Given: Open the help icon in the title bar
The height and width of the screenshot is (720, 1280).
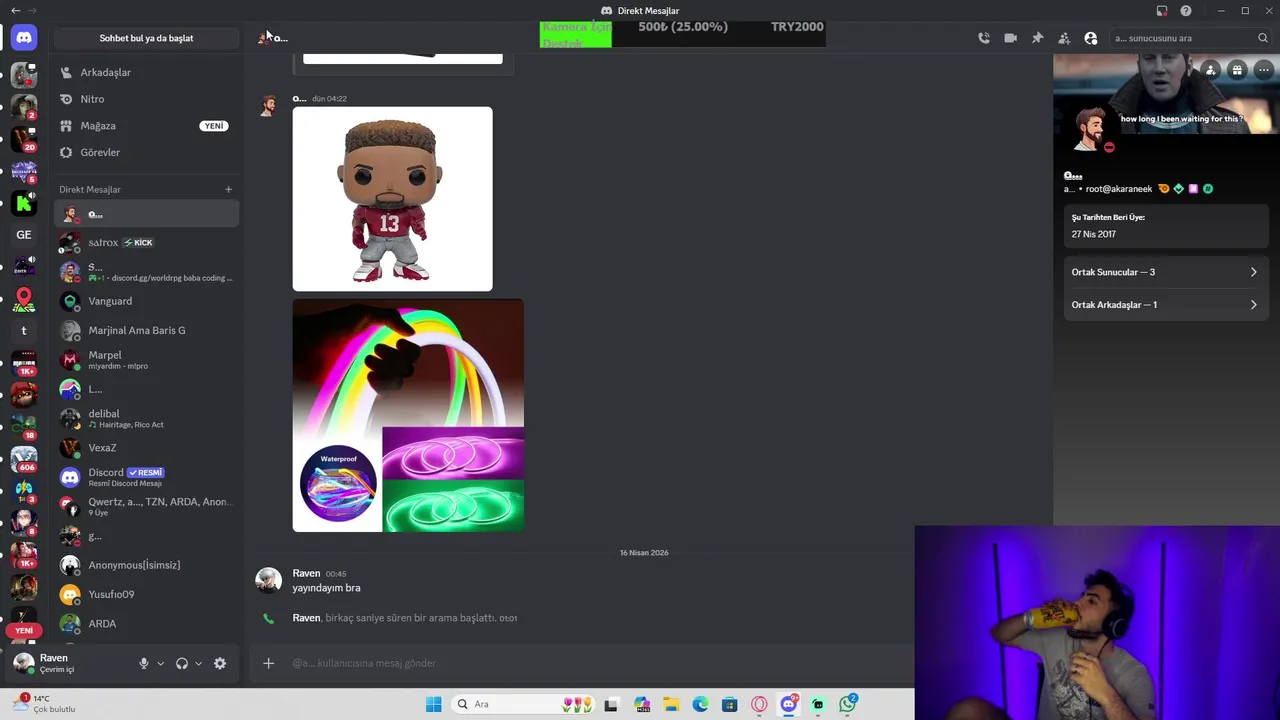Looking at the screenshot, I should point(1186,11).
